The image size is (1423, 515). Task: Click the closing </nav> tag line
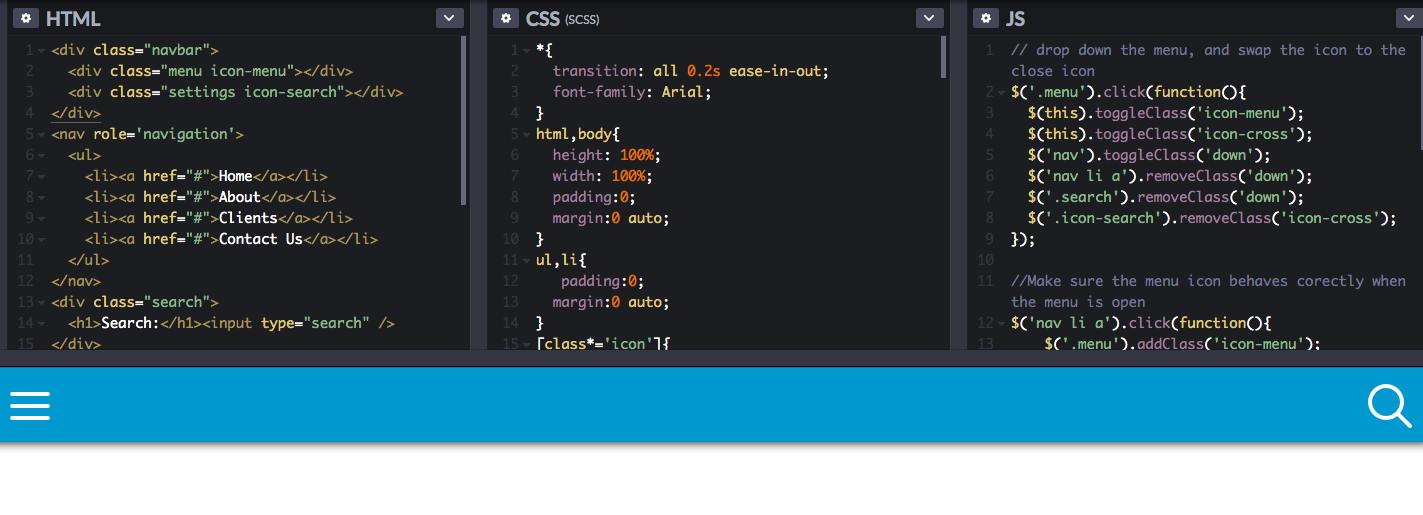76,281
